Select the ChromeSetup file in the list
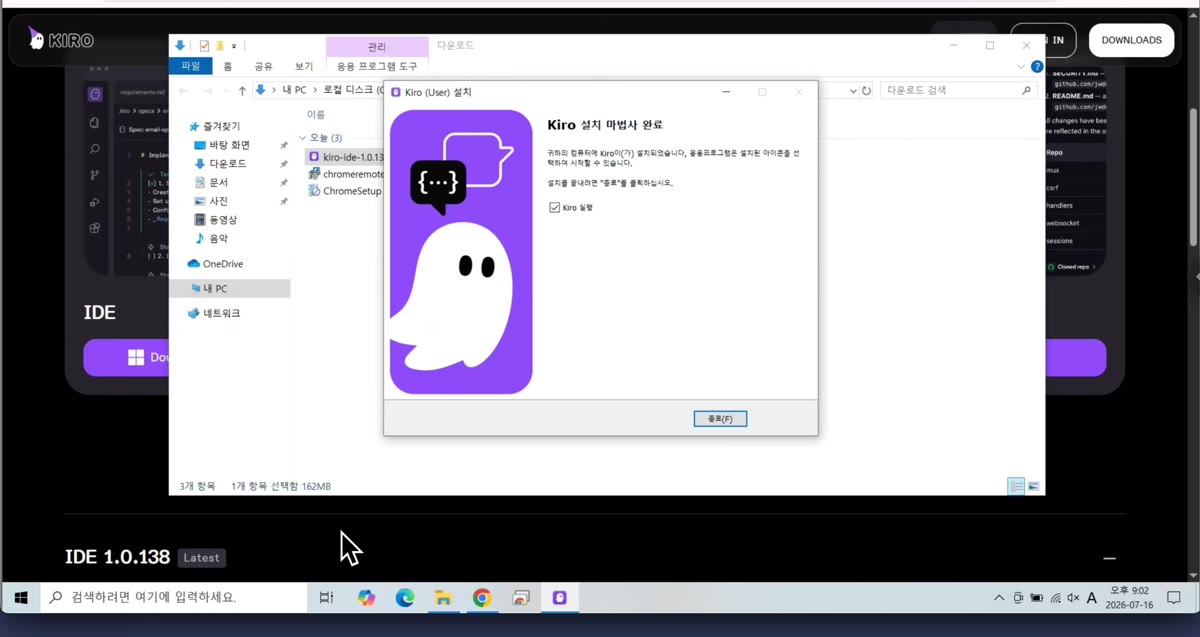The width and height of the screenshot is (1200, 637). pos(345,191)
